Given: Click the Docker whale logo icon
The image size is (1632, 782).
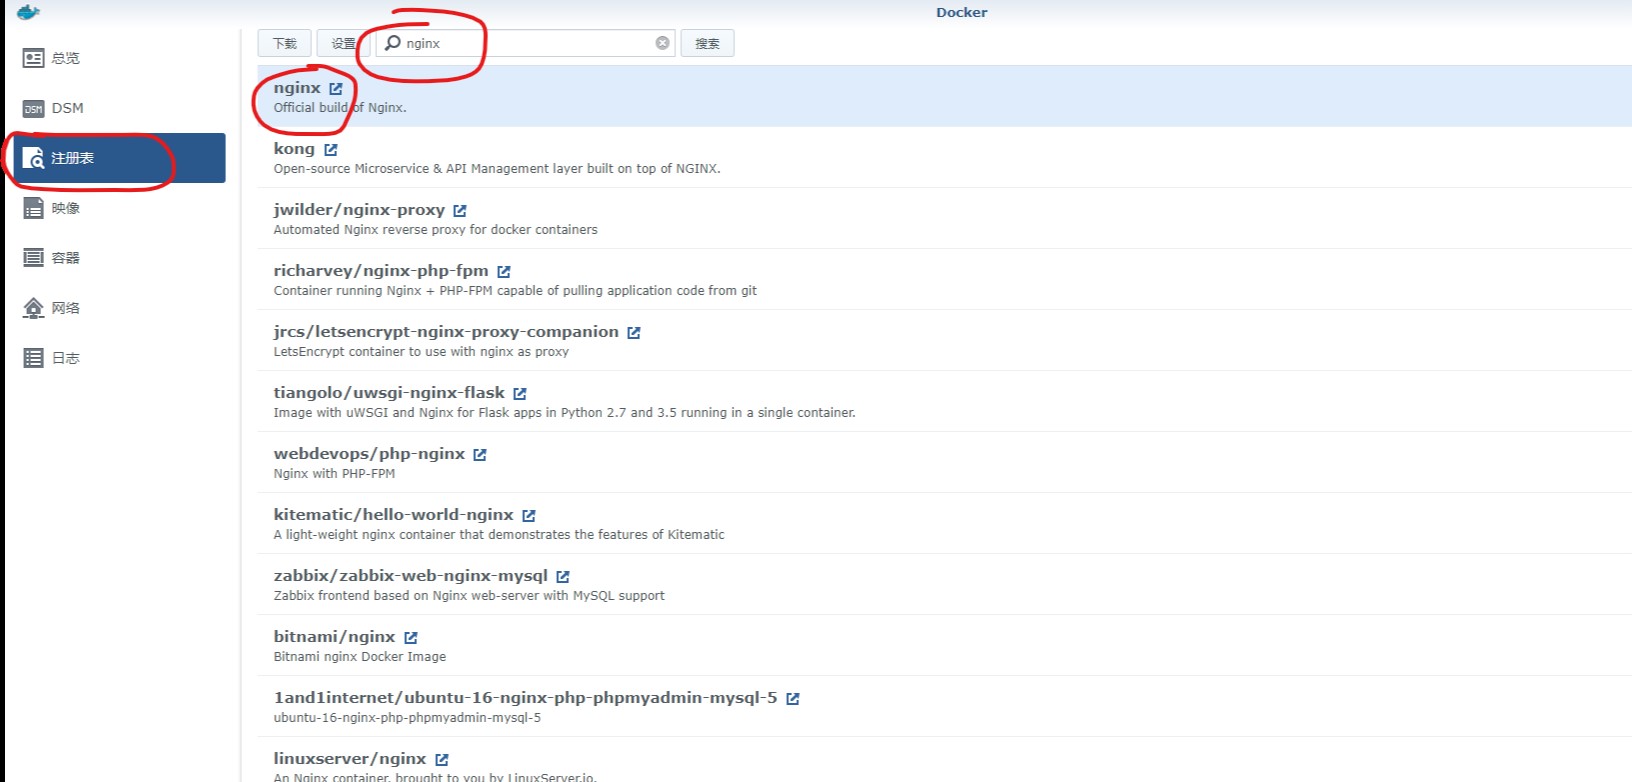Looking at the screenshot, I should (x=28, y=12).
